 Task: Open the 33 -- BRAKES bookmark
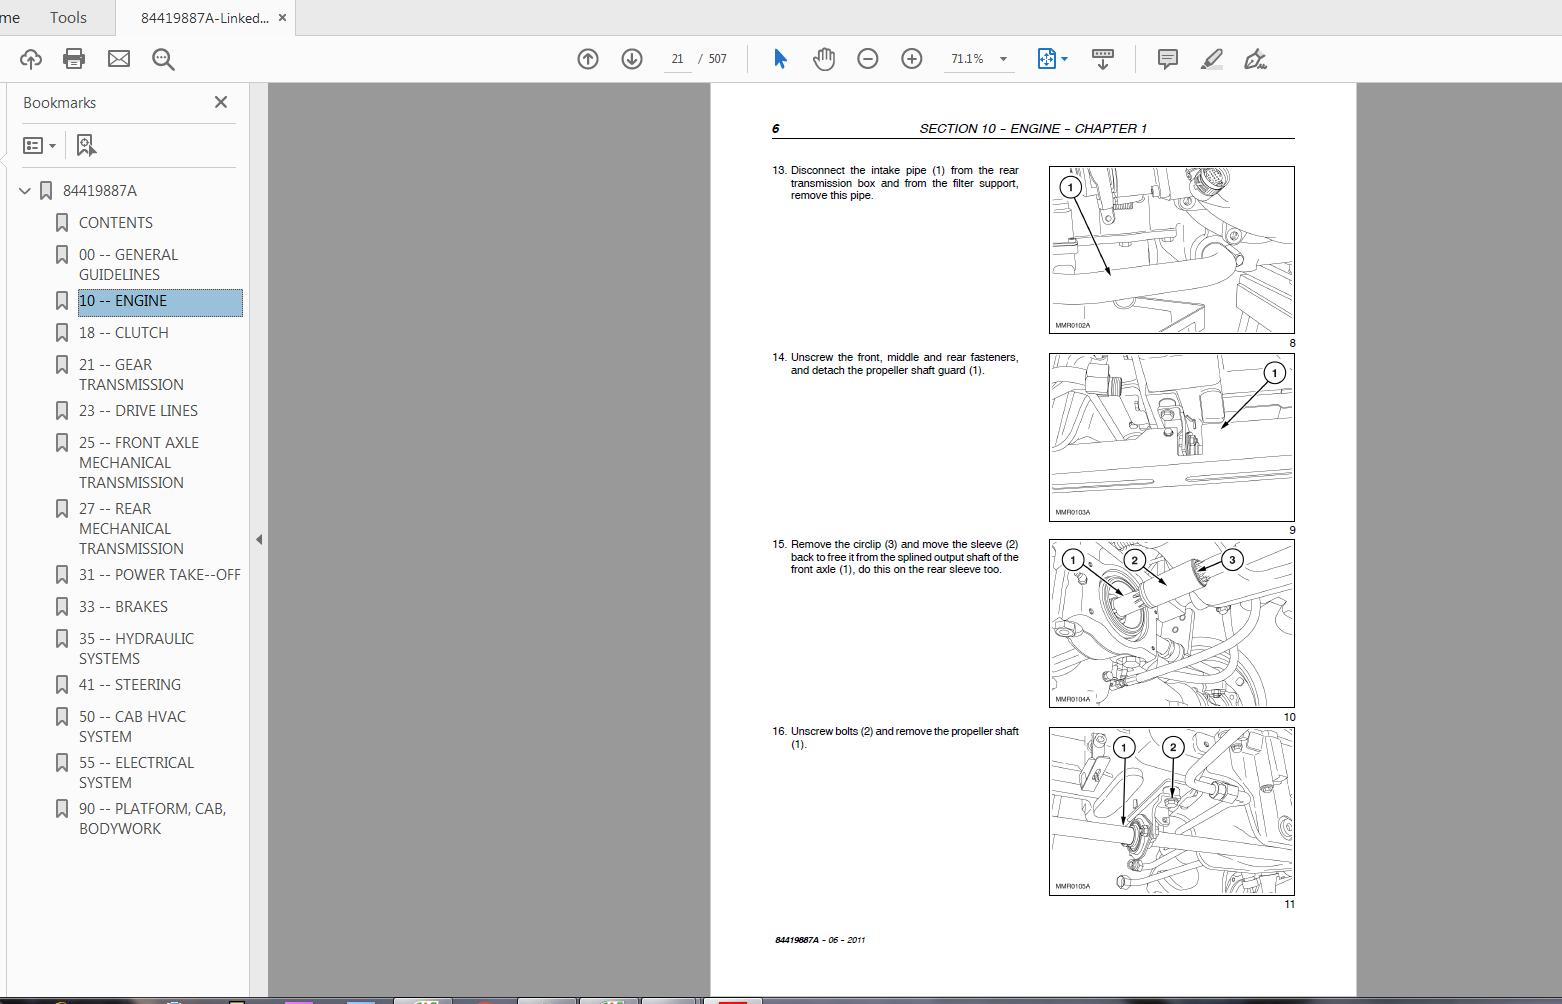(x=124, y=606)
